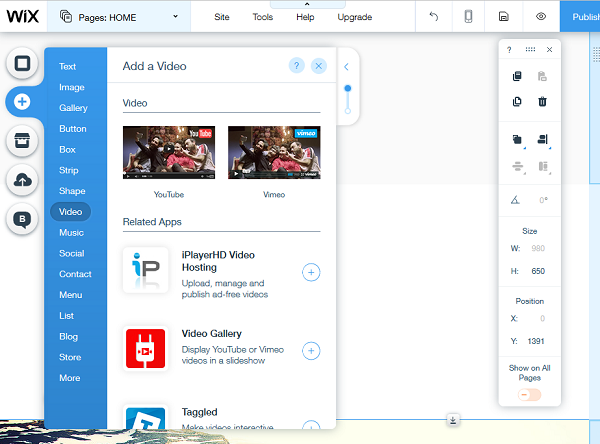Select Contact in the Add menu

click(x=75, y=274)
